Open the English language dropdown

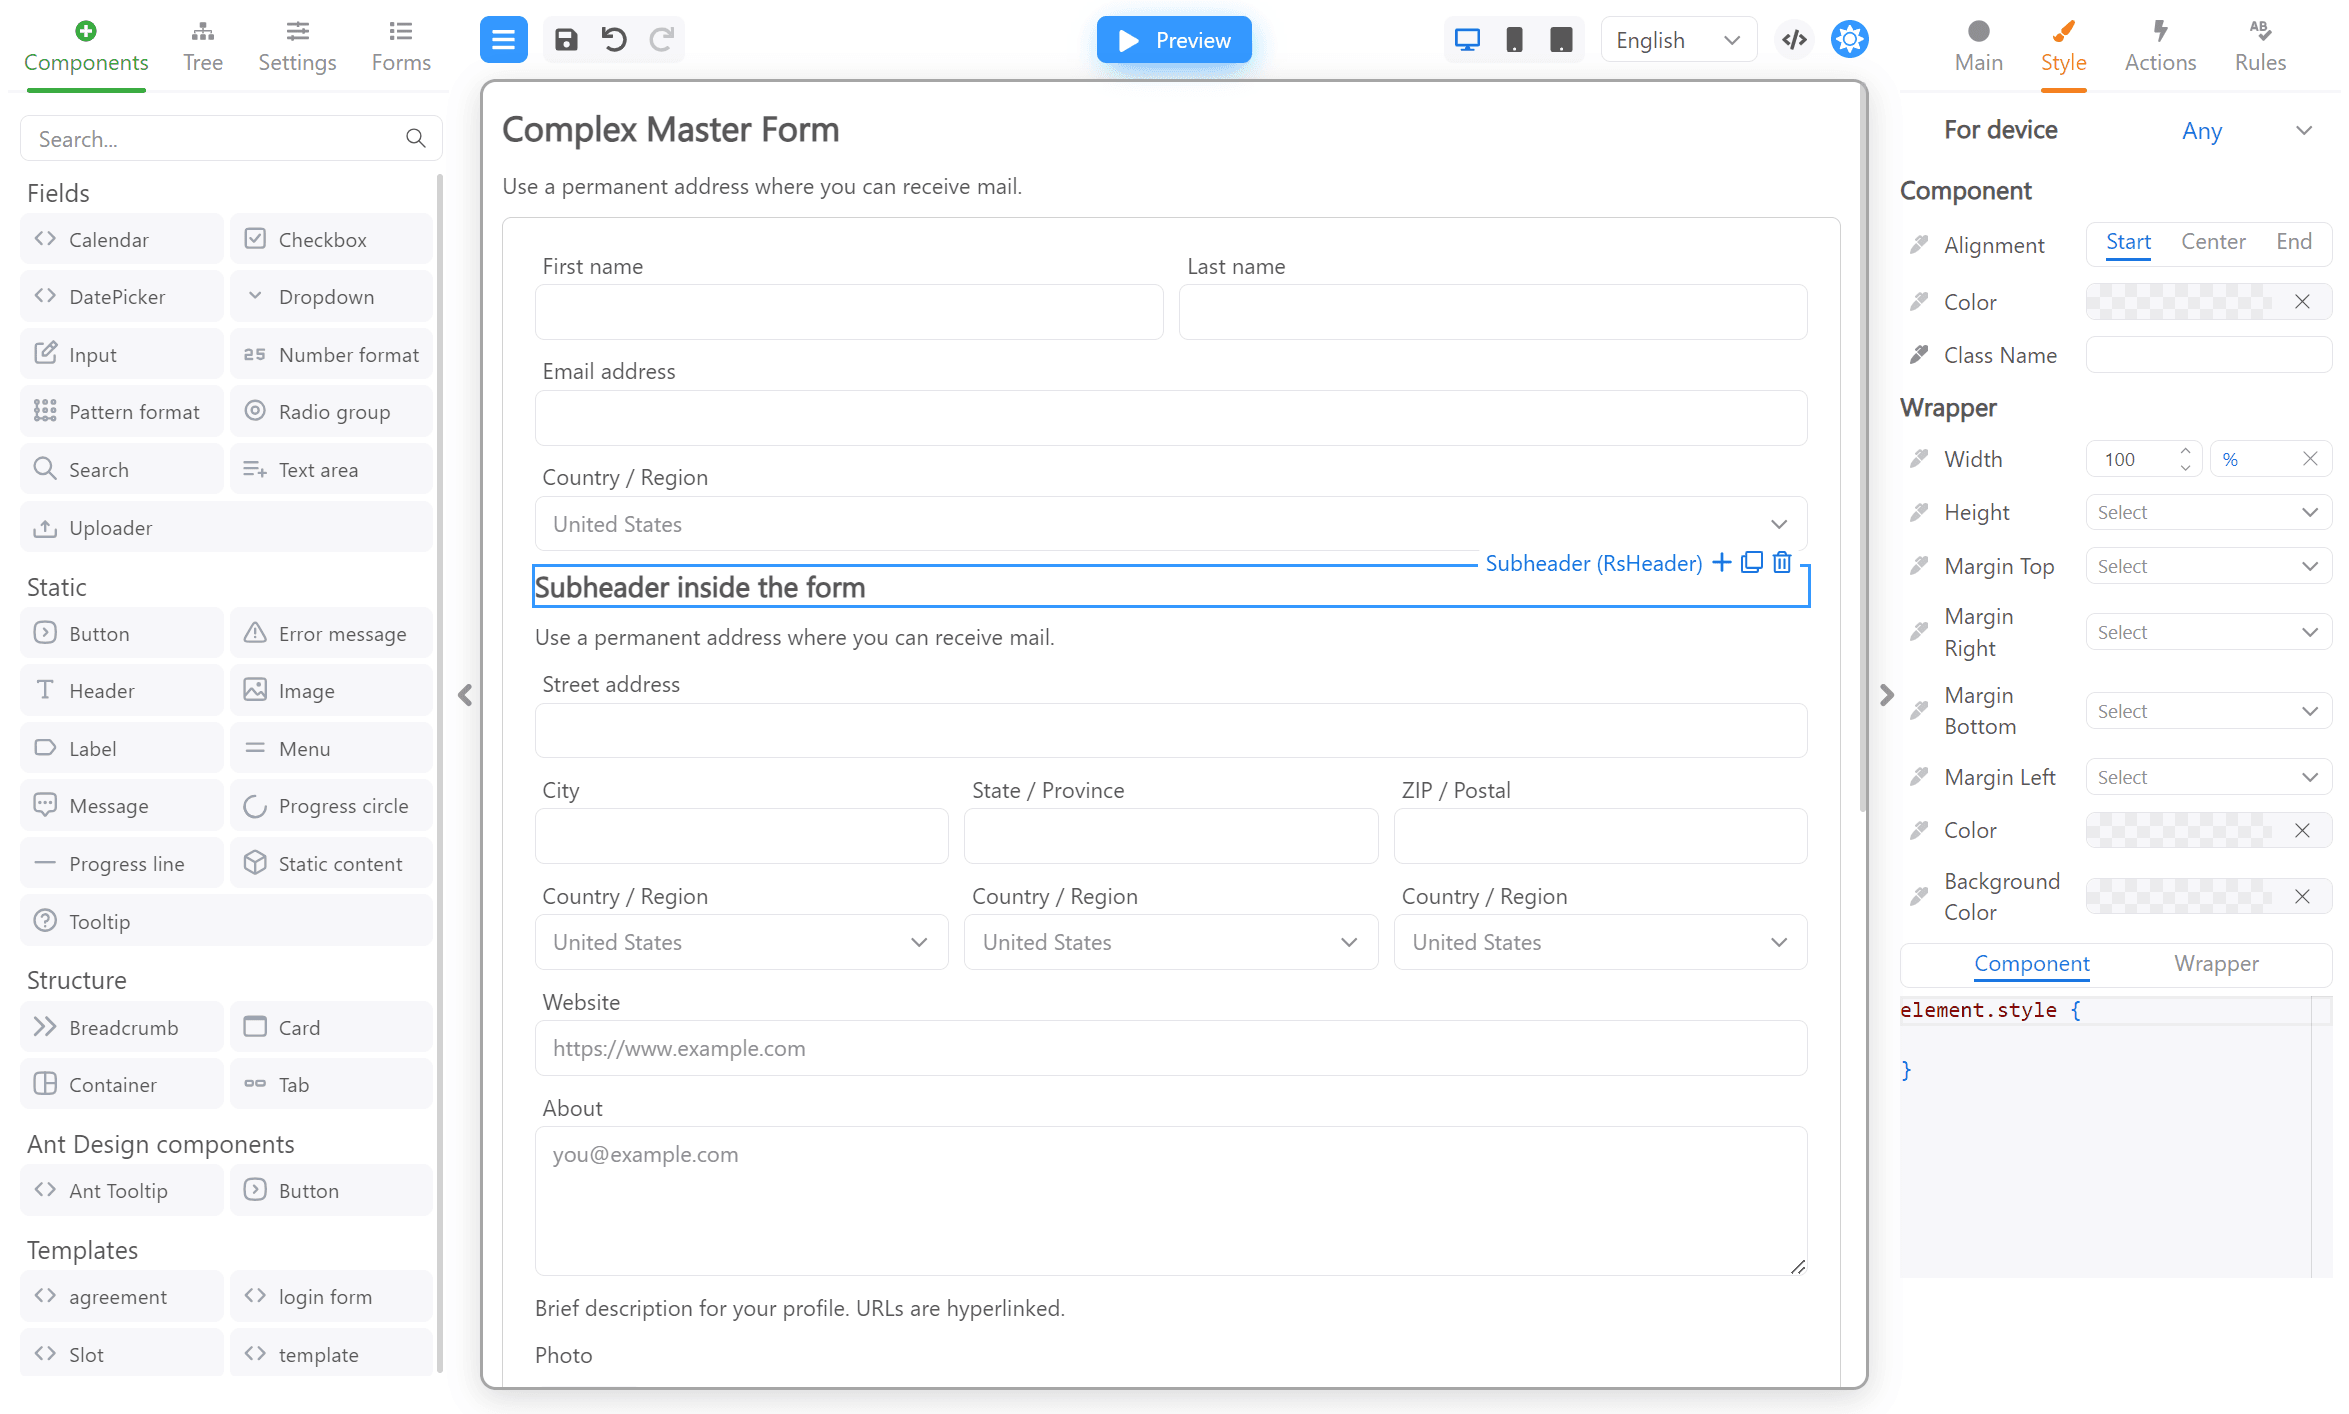(1678, 40)
